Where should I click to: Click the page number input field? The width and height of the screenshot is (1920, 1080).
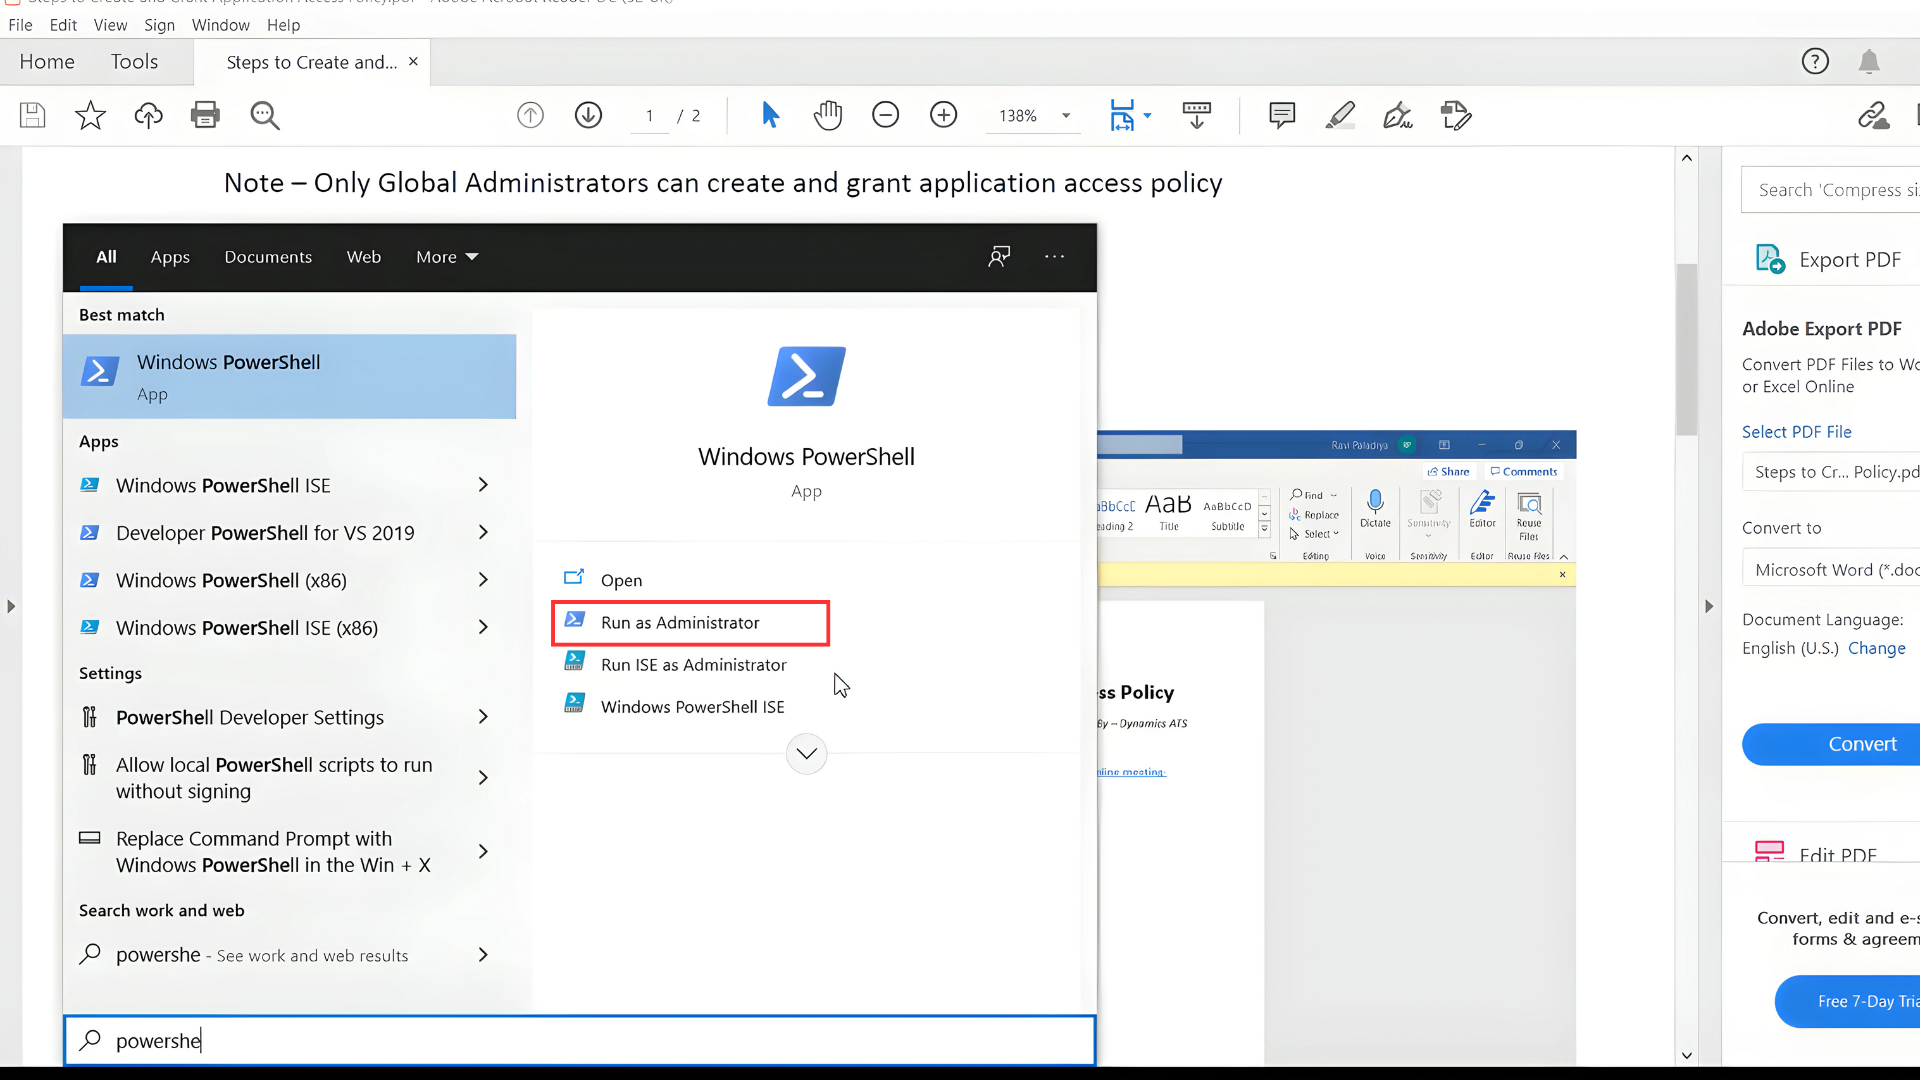coord(650,115)
